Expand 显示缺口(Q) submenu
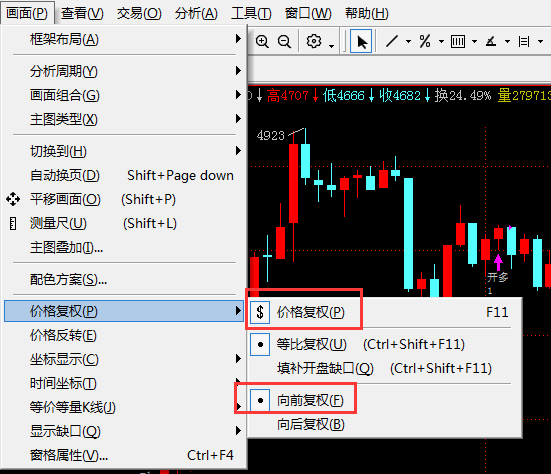This screenshot has height=474, width=551. point(124,431)
